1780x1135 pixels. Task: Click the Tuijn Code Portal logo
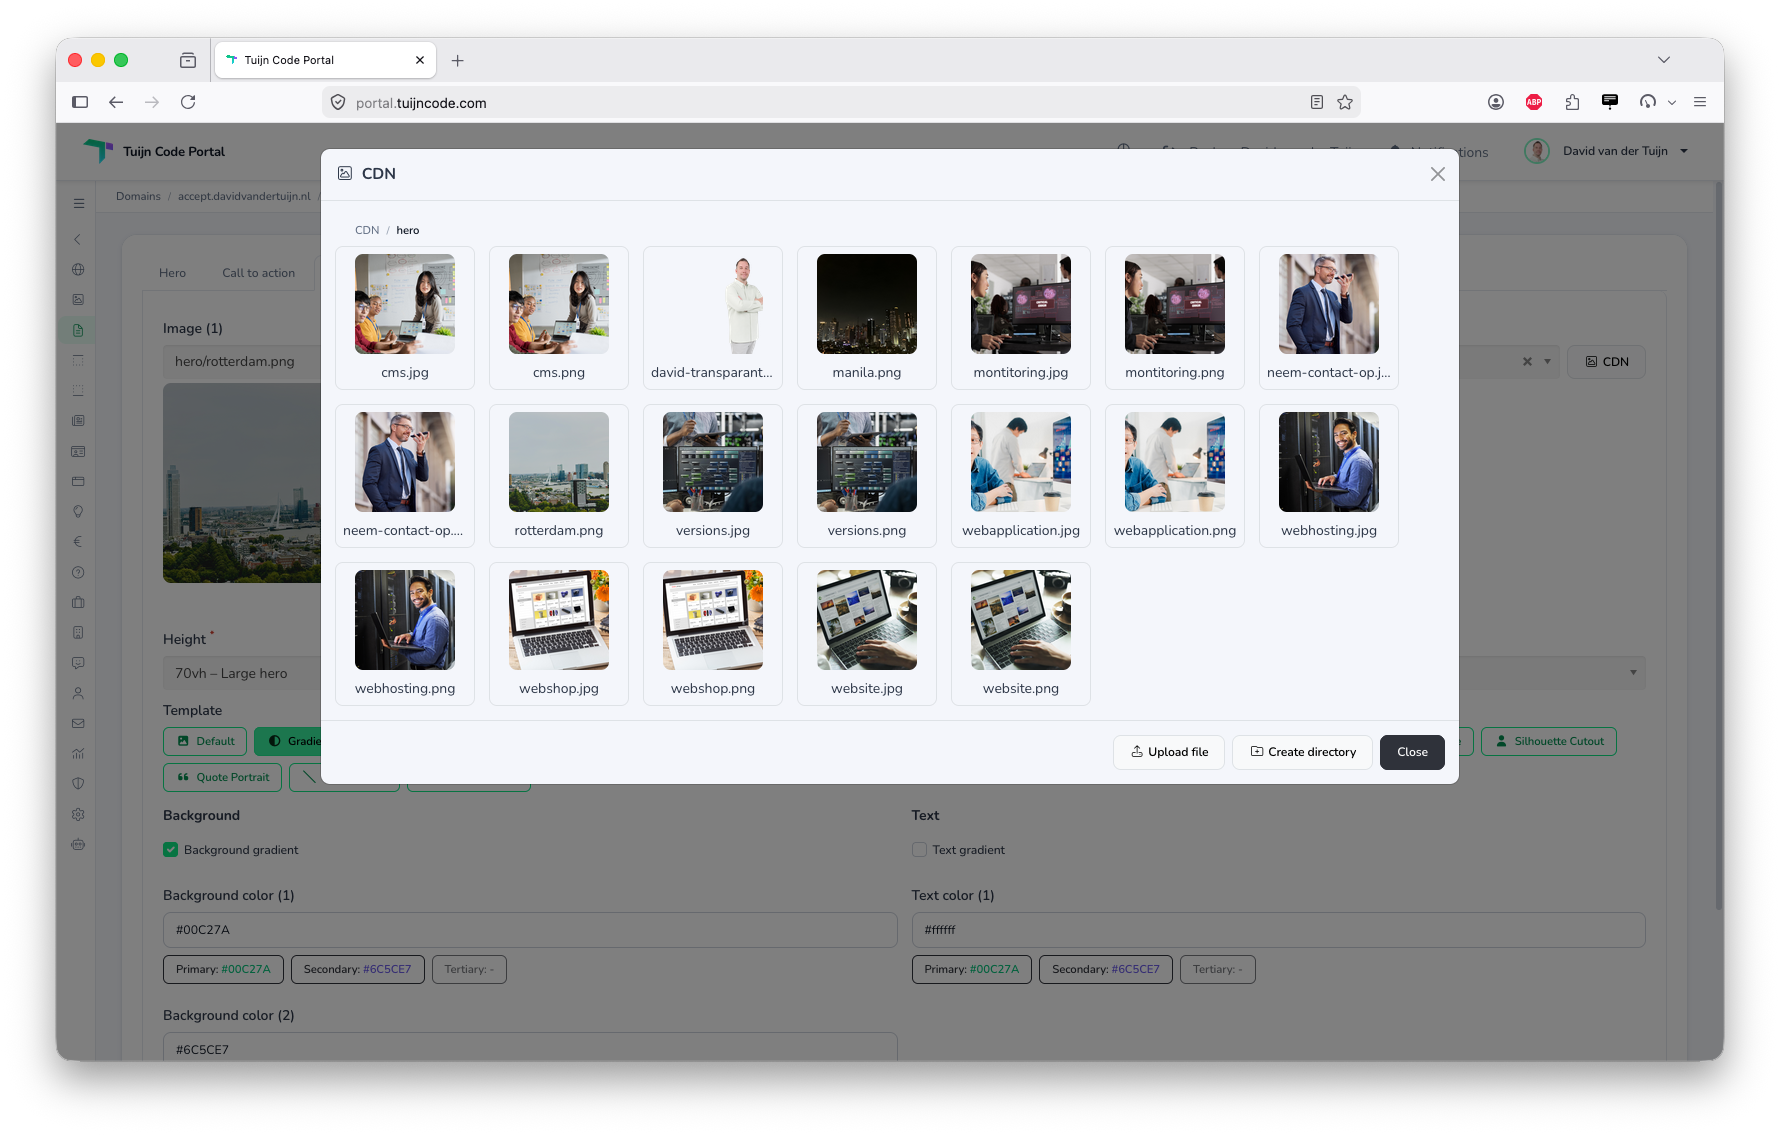(155, 151)
